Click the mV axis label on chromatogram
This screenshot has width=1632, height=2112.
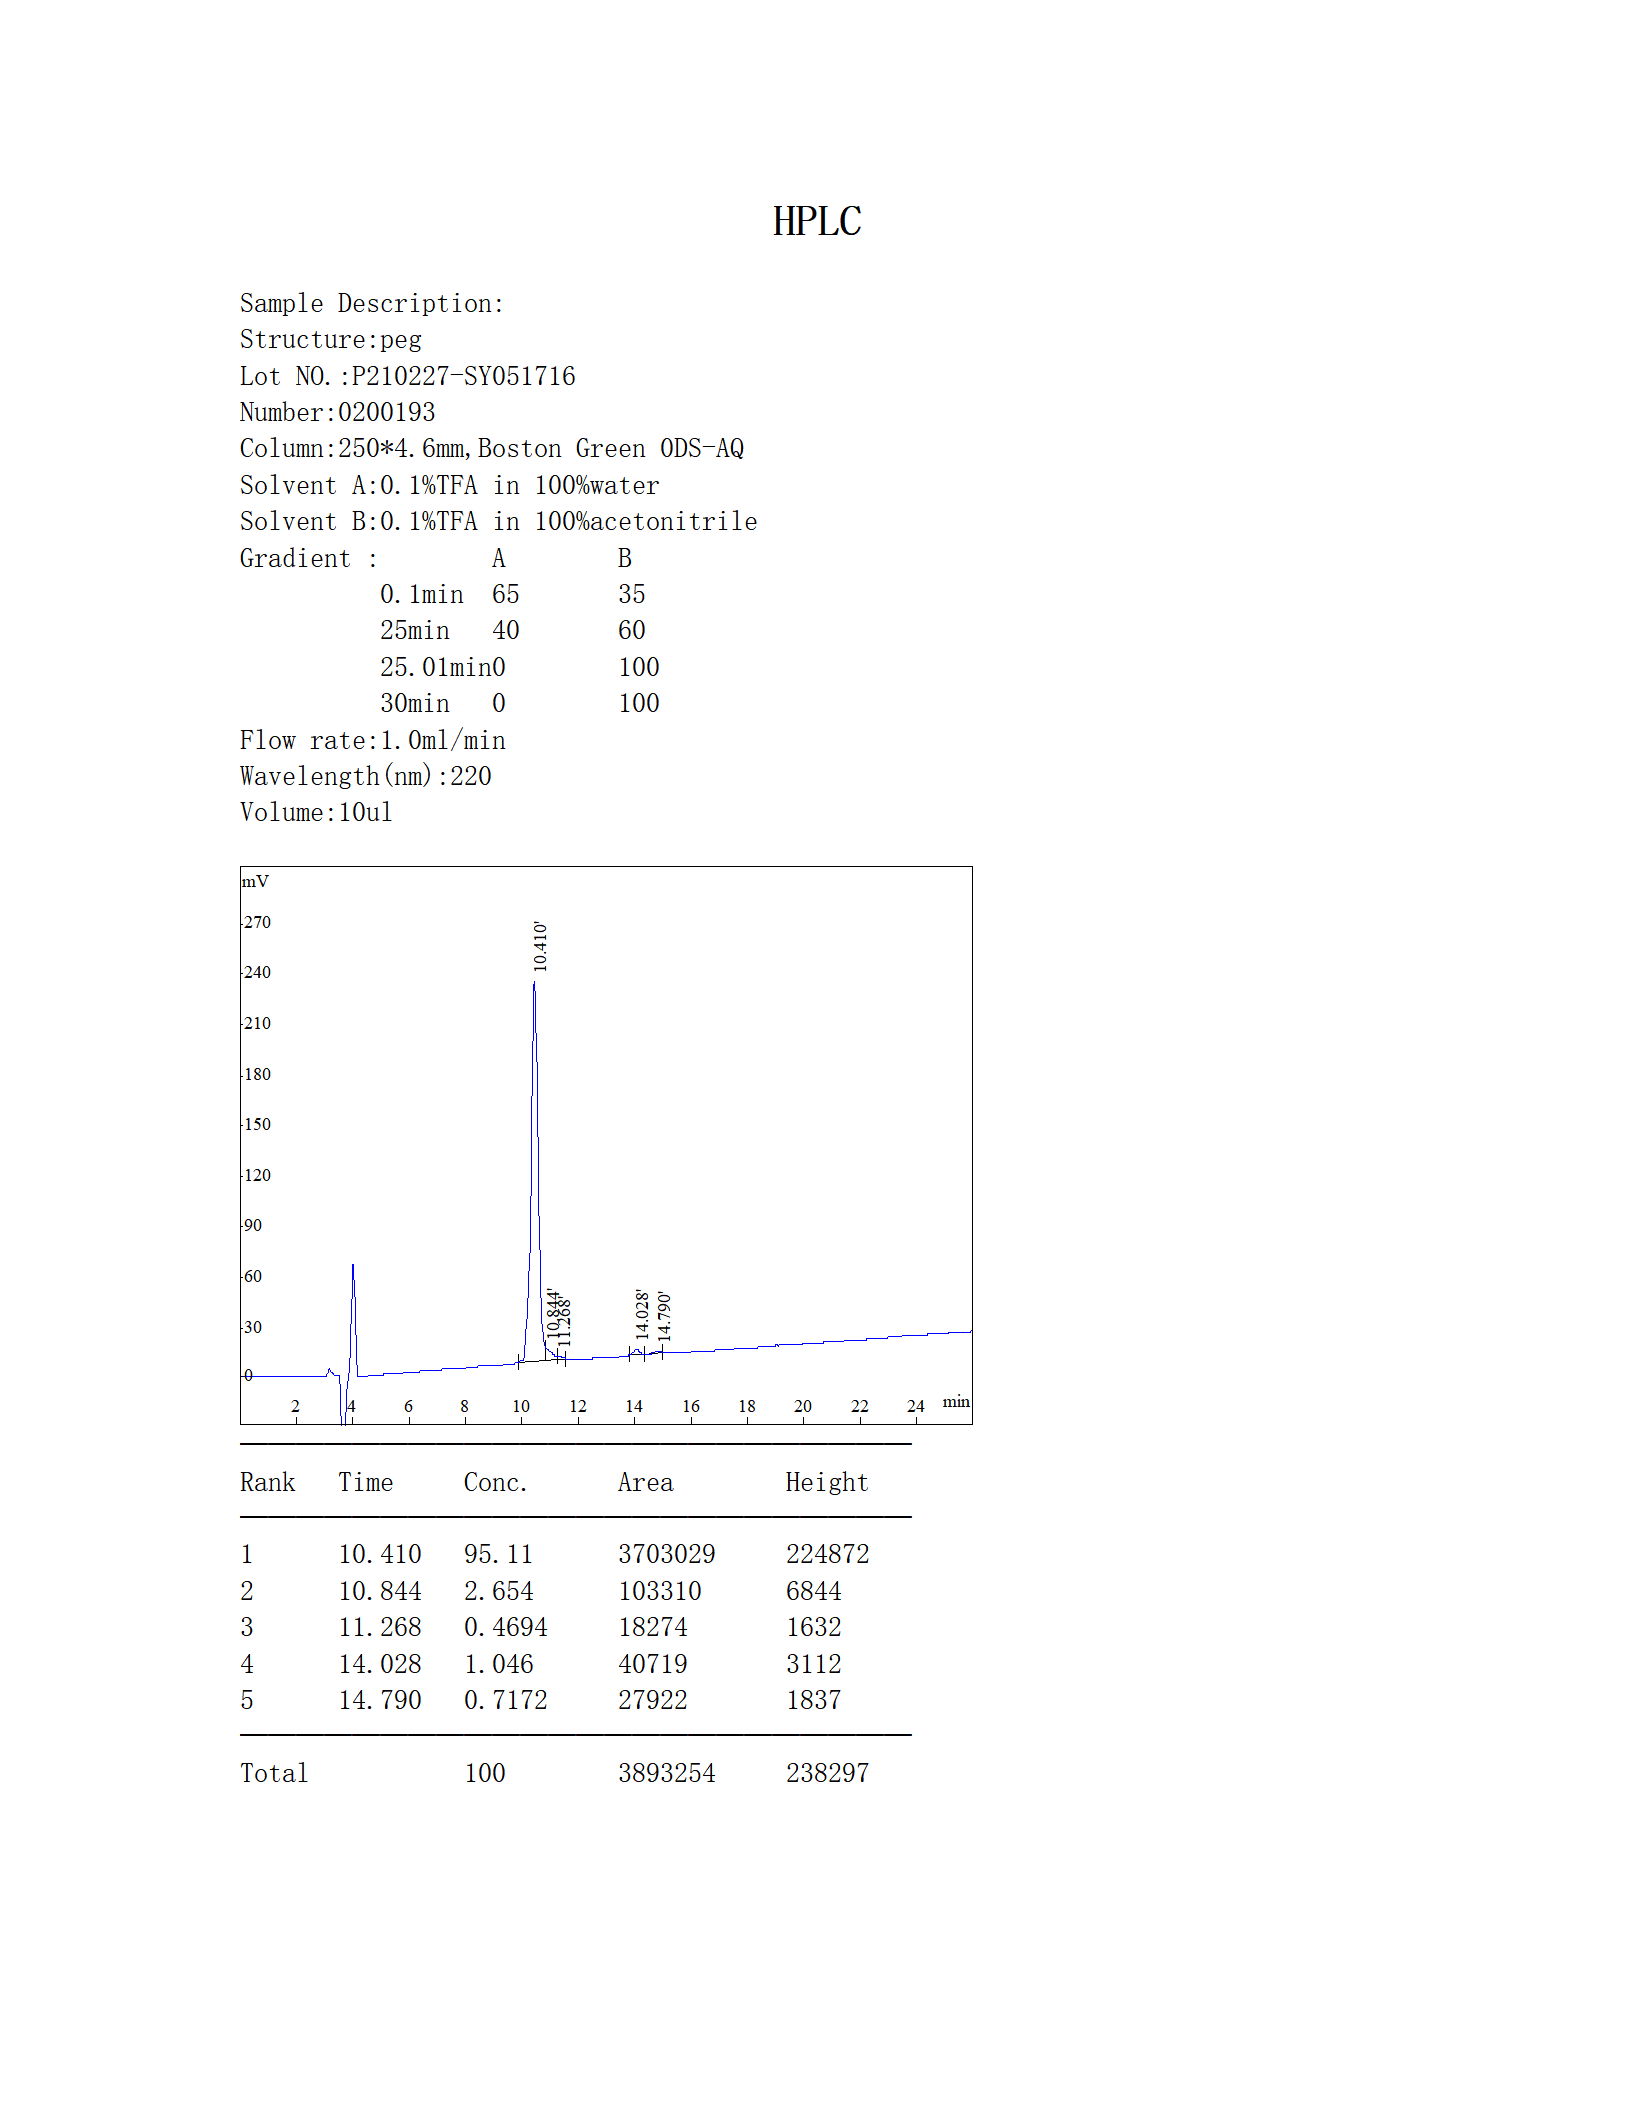tap(256, 881)
